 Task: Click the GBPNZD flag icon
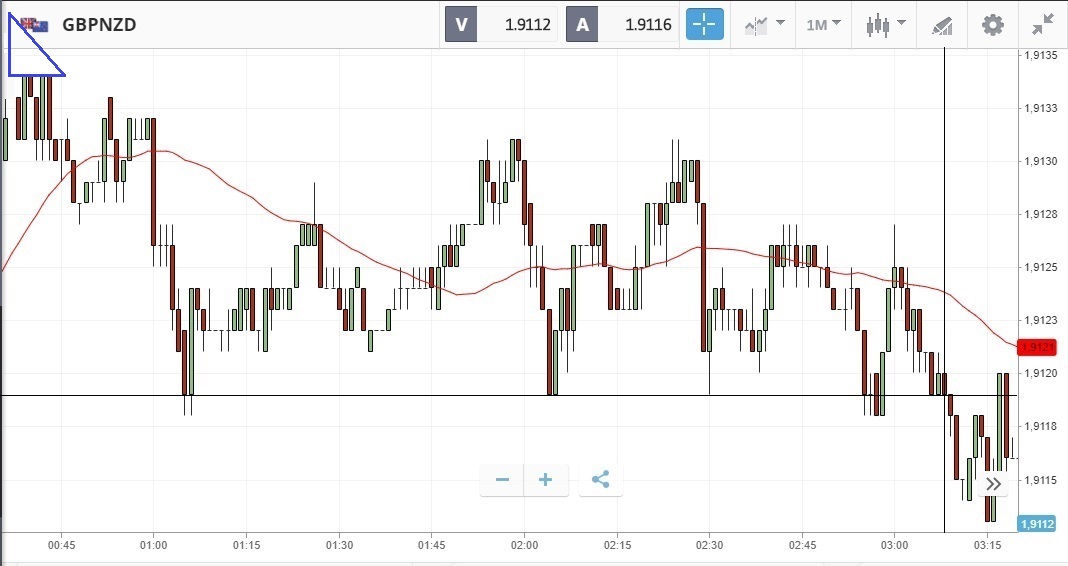coord(36,25)
